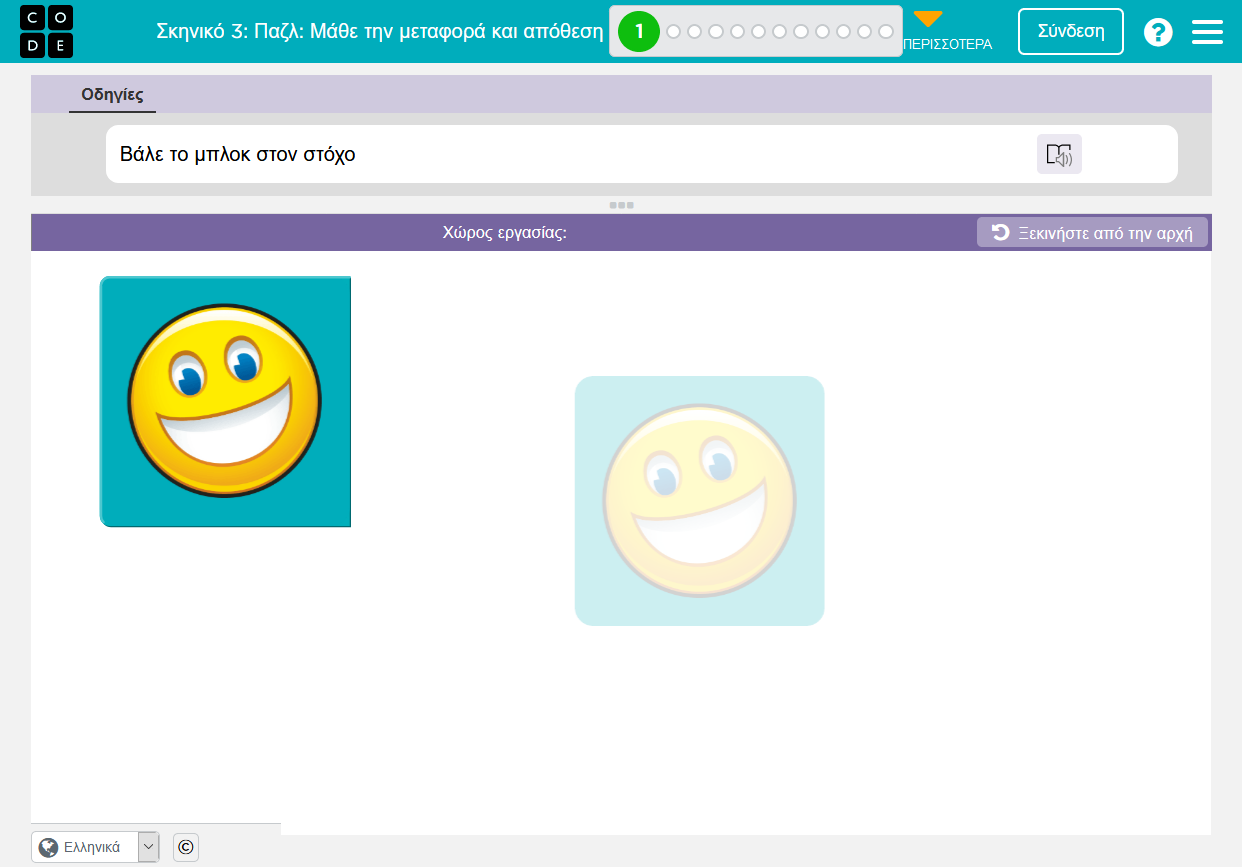Click the Code.org logo

pos(46,31)
